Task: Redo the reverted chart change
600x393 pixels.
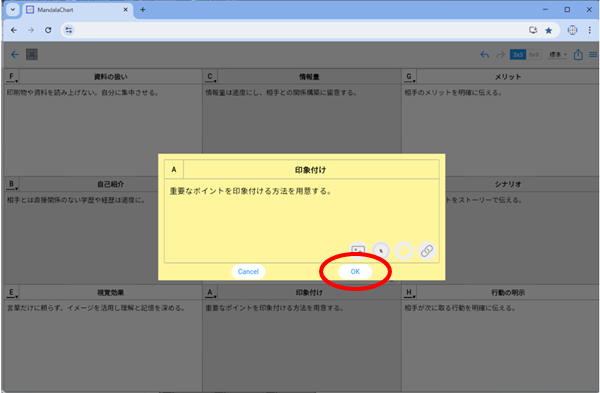Action: click(x=500, y=55)
